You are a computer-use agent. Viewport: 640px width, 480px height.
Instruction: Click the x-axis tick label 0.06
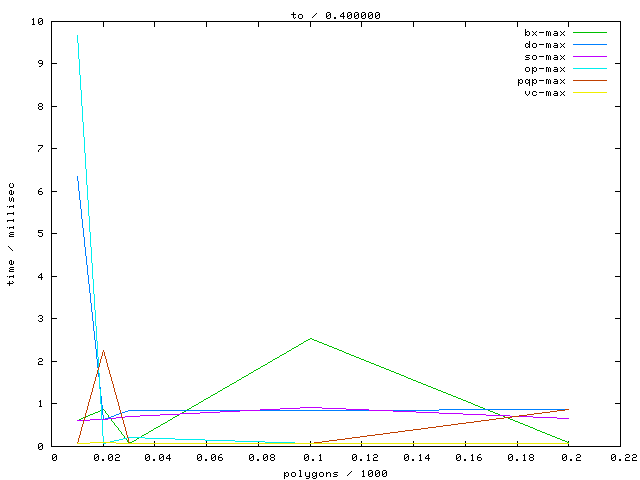(x=208, y=457)
